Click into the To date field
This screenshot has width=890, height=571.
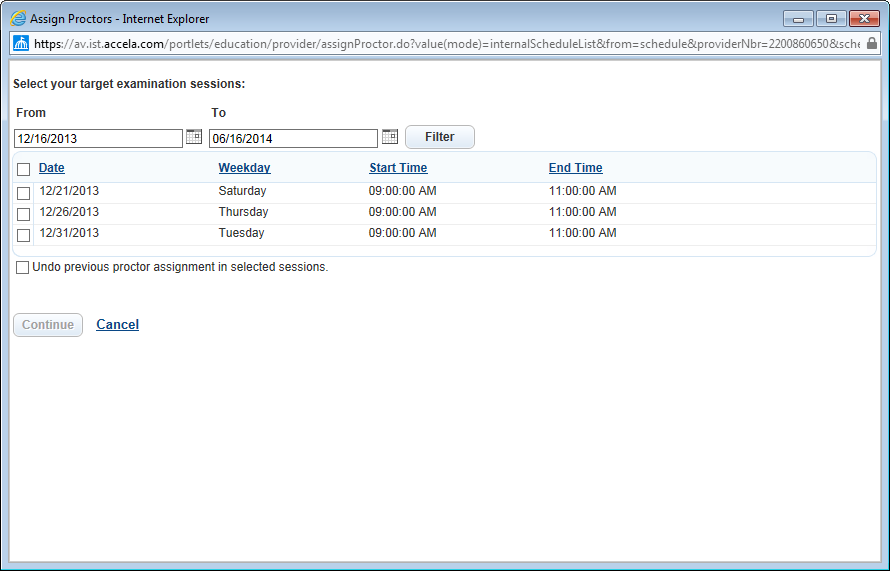point(293,139)
